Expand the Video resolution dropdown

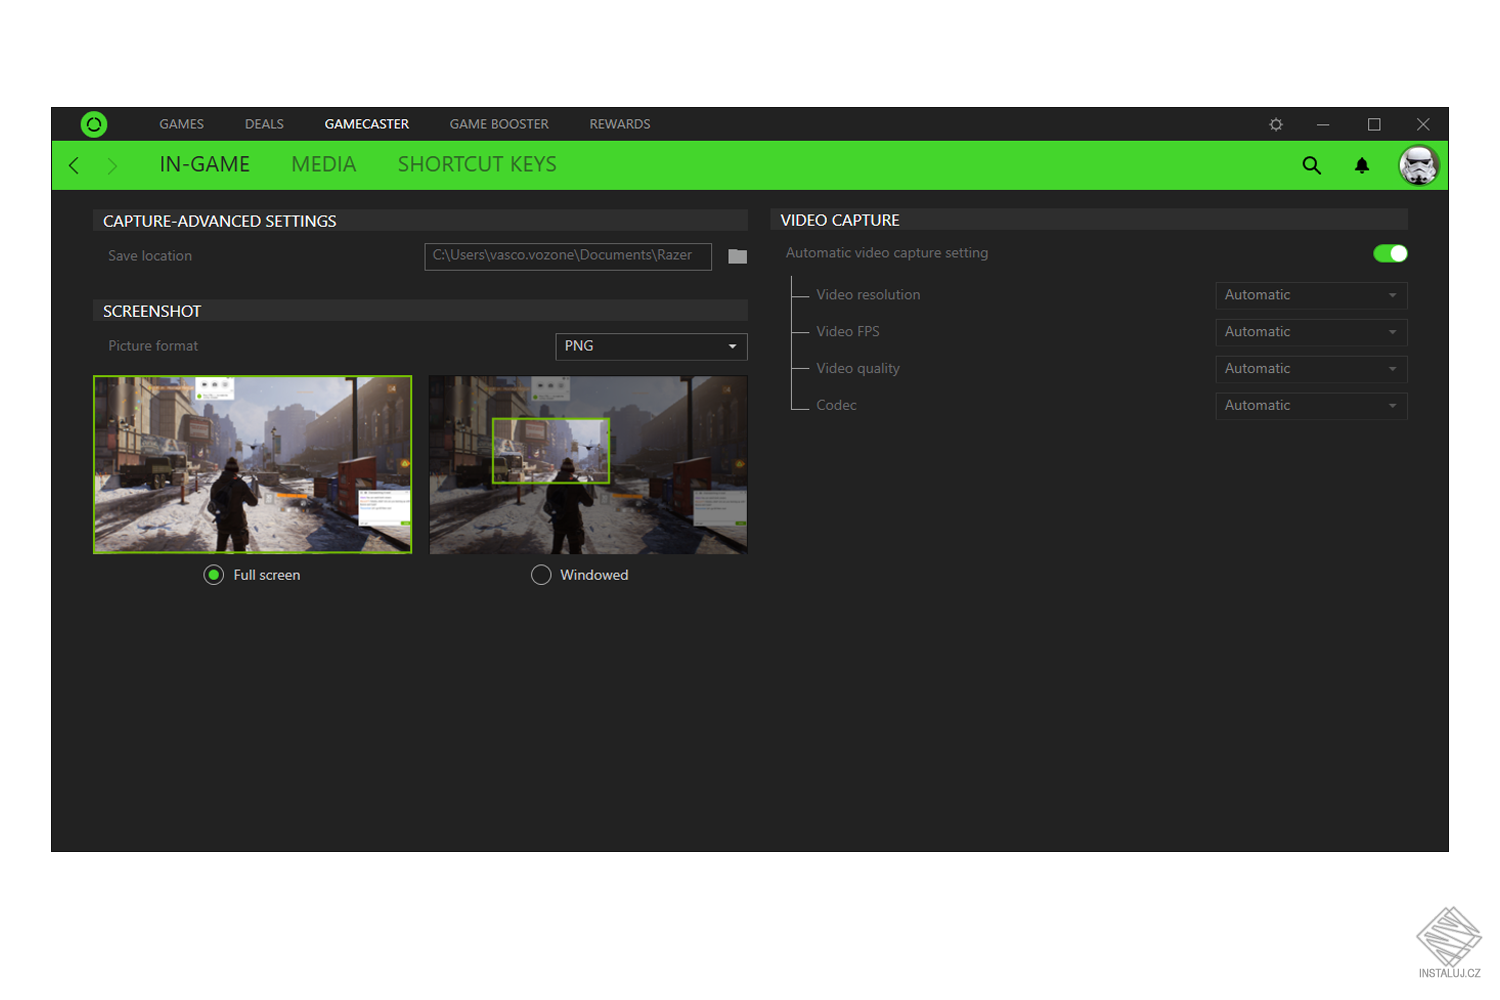tap(1311, 295)
